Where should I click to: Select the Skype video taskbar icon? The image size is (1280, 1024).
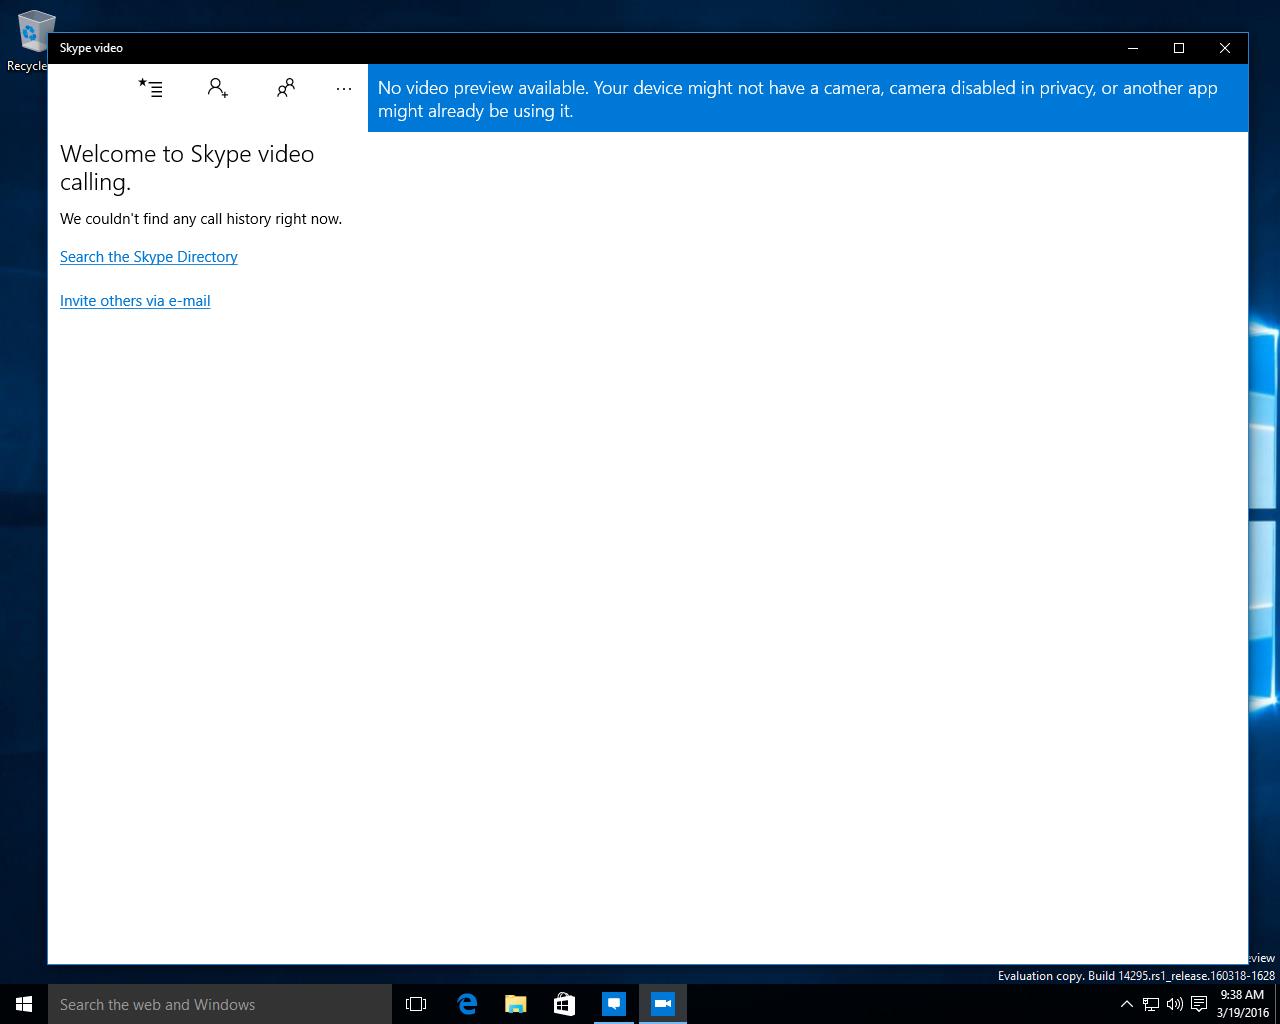662,1004
